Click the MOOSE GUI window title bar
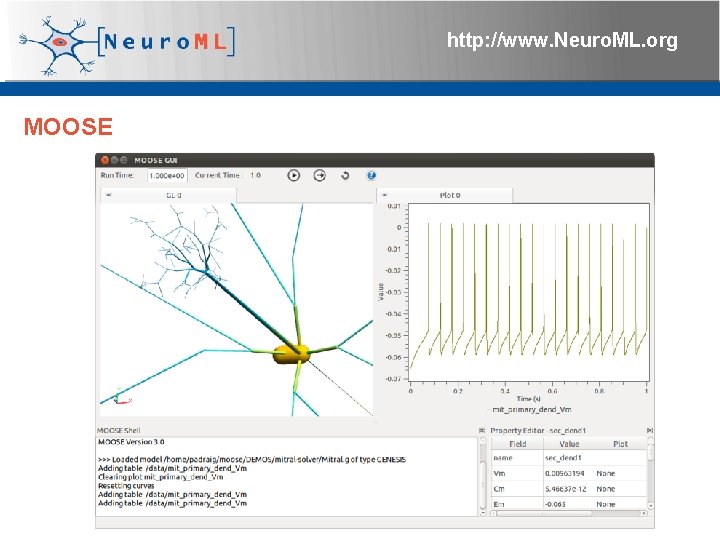This screenshot has width=720, height=540. (375, 160)
